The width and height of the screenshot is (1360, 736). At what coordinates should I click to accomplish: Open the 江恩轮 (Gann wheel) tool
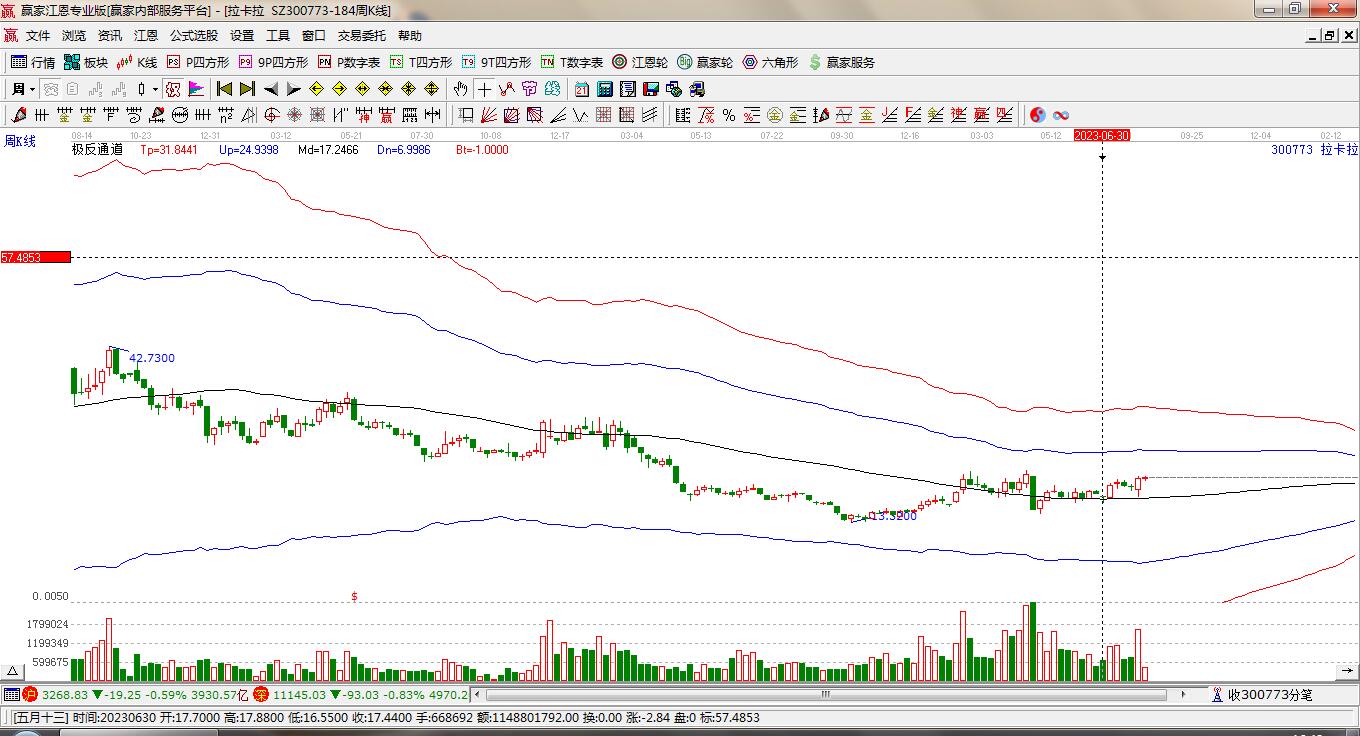pyautogui.click(x=640, y=62)
